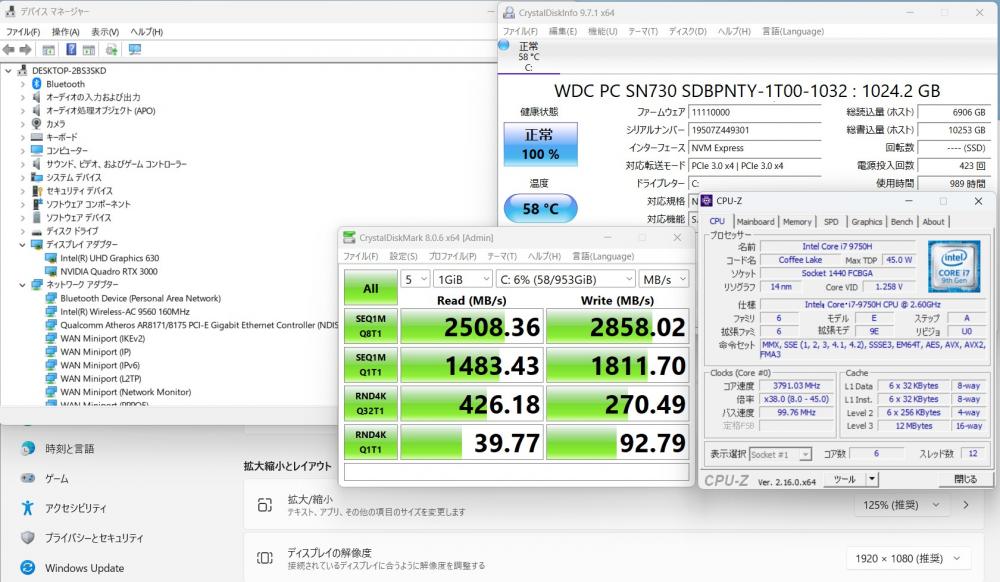
Task: Click the ツール button in CPU-Z
Action: tap(844, 479)
